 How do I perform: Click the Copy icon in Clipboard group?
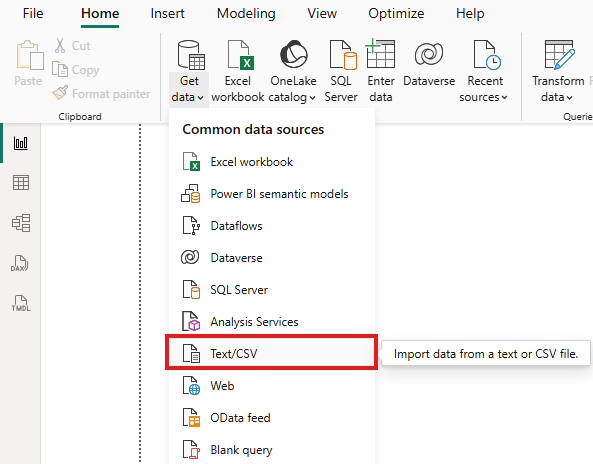(x=60, y=69)
